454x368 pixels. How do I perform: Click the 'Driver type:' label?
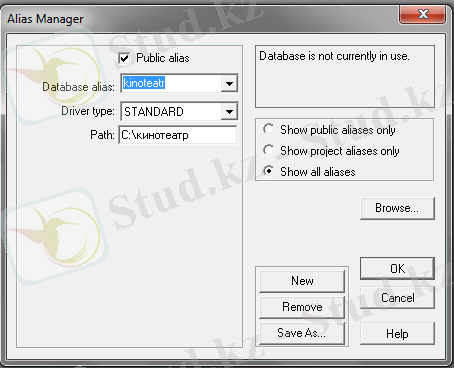[88, 111]
